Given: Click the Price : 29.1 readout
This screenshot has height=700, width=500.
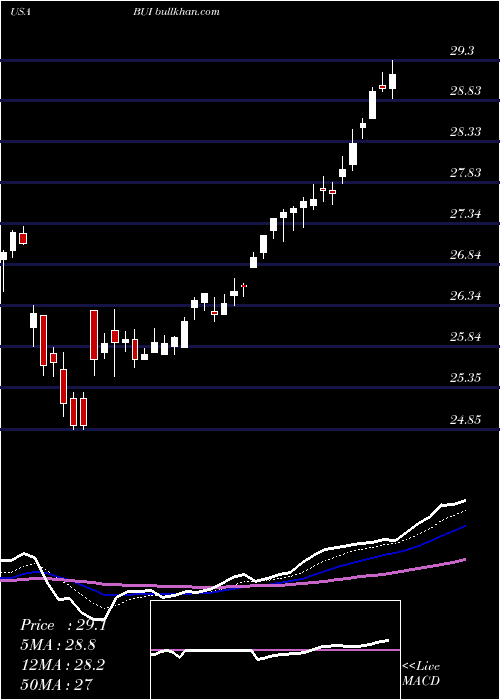Looking at the screenshot, I should [63, 625].
